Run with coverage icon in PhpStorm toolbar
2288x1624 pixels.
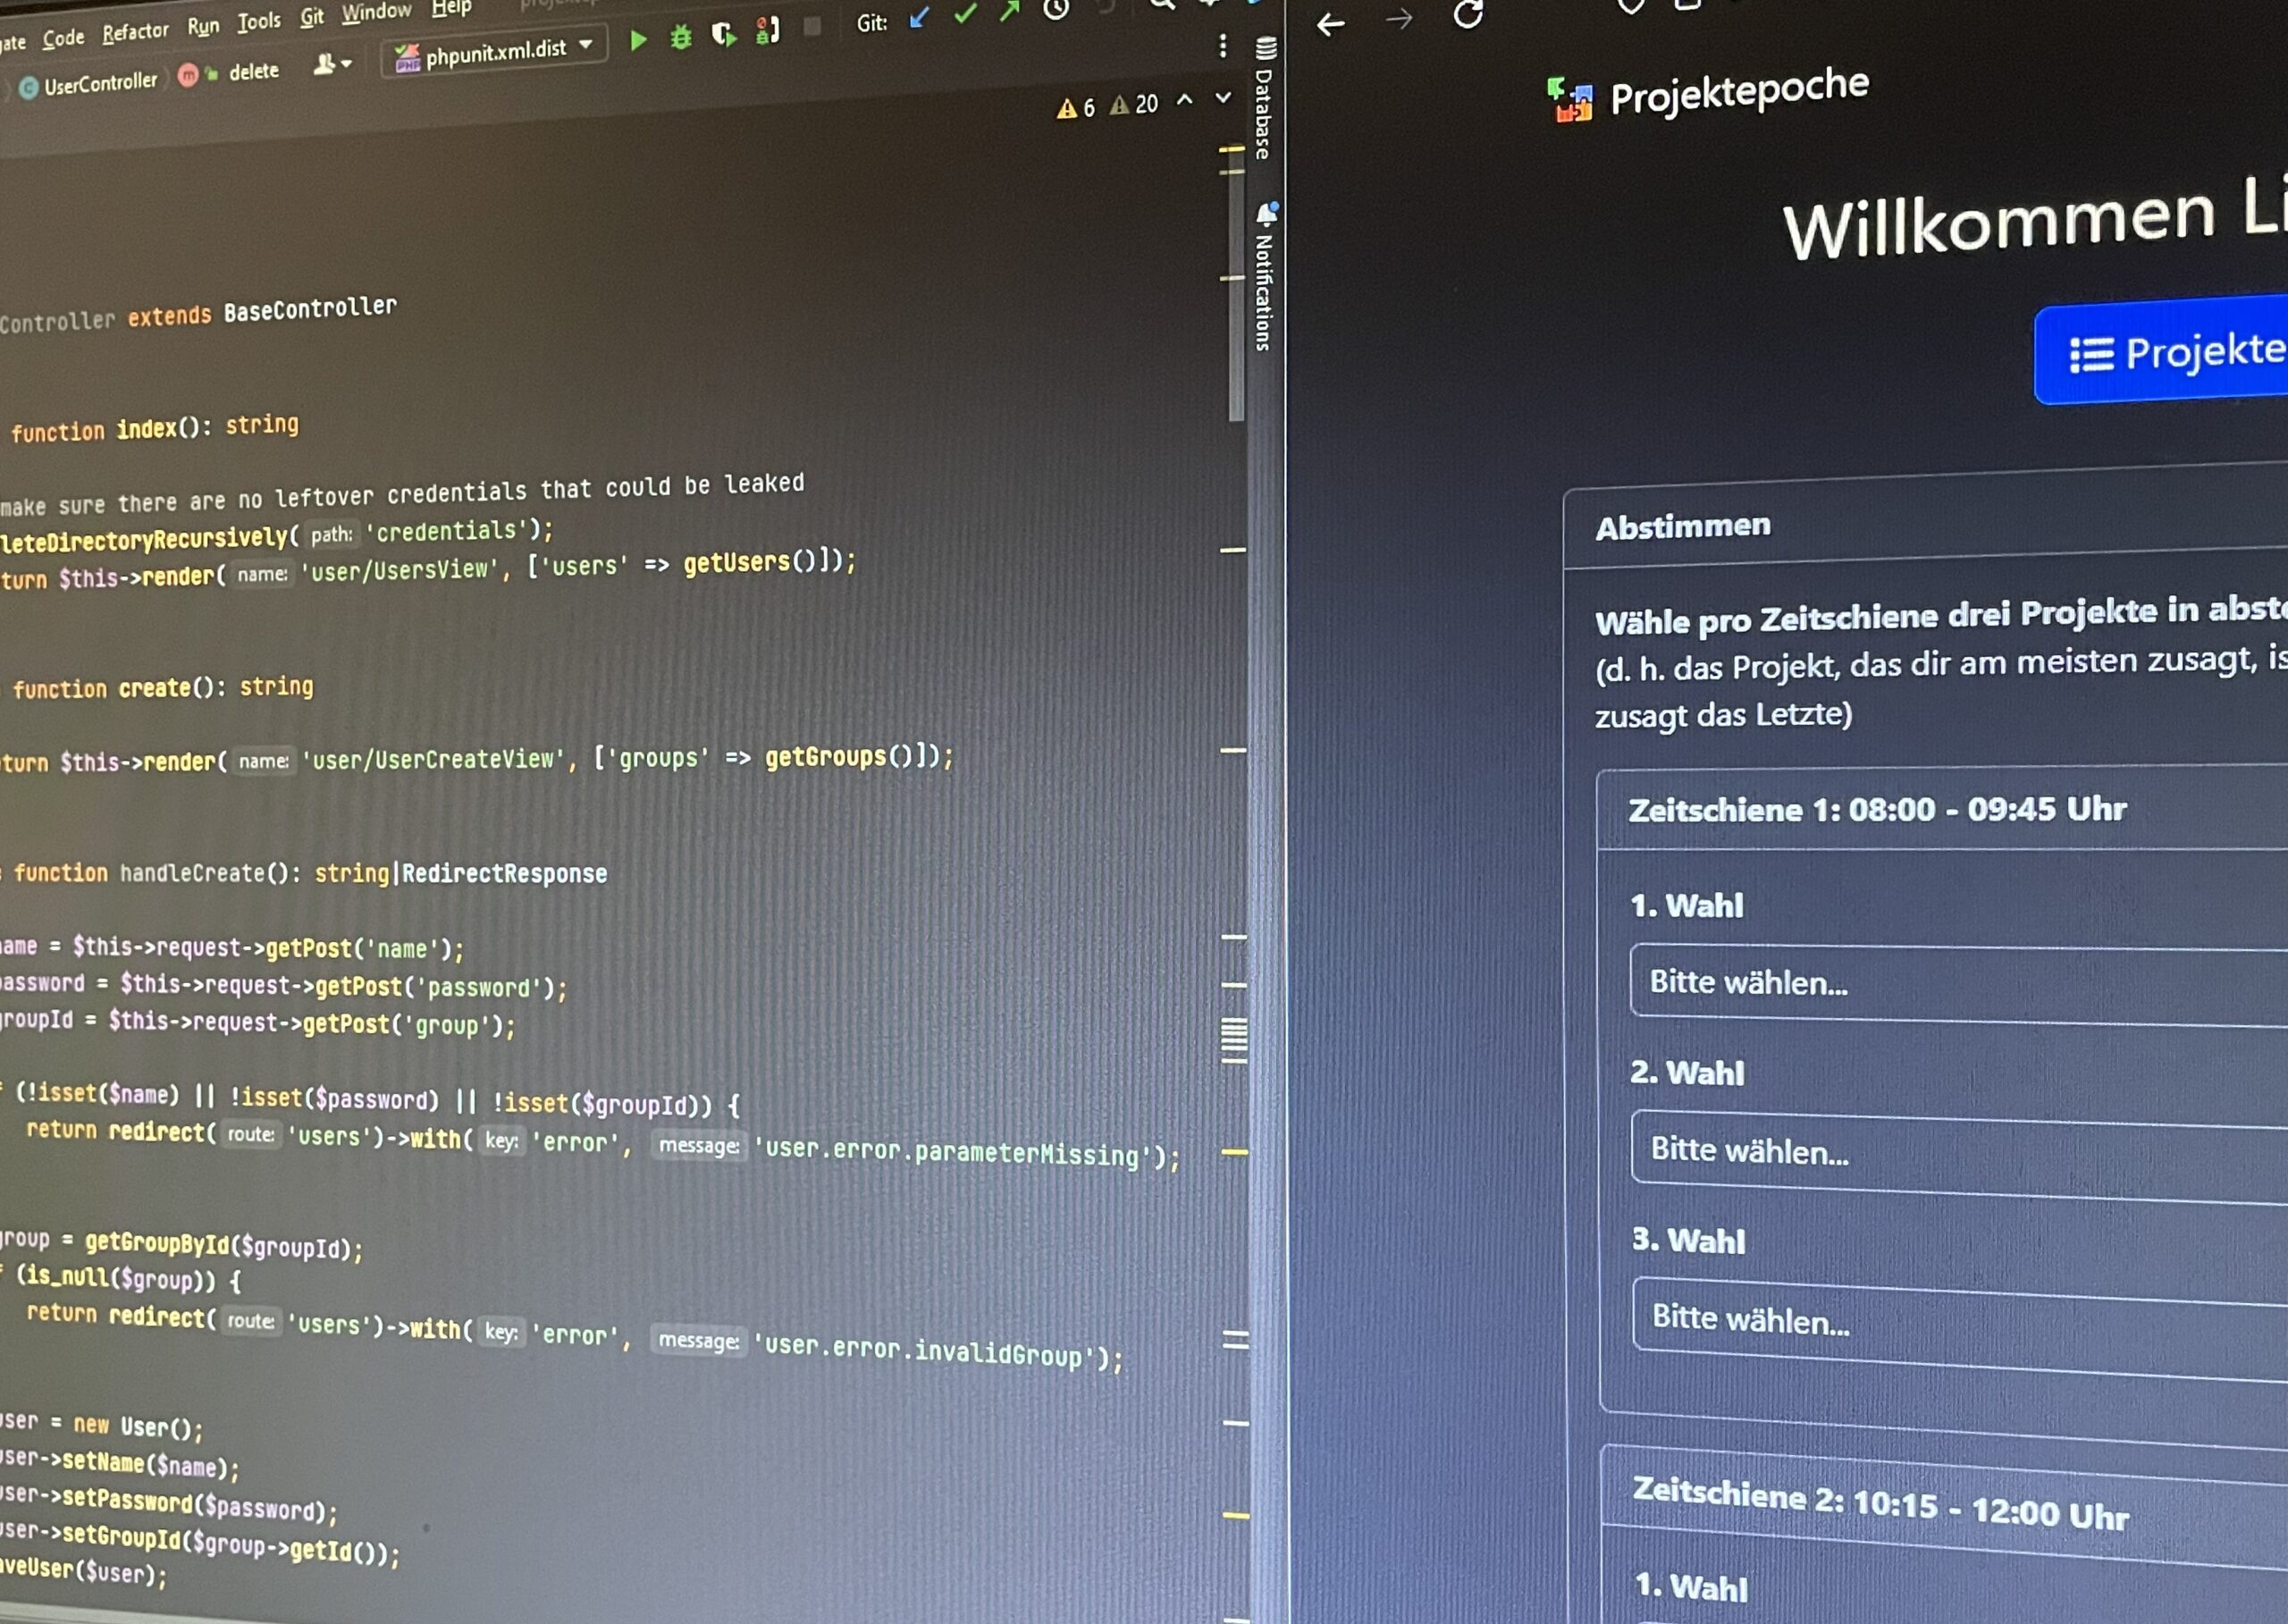pos(724,35)
